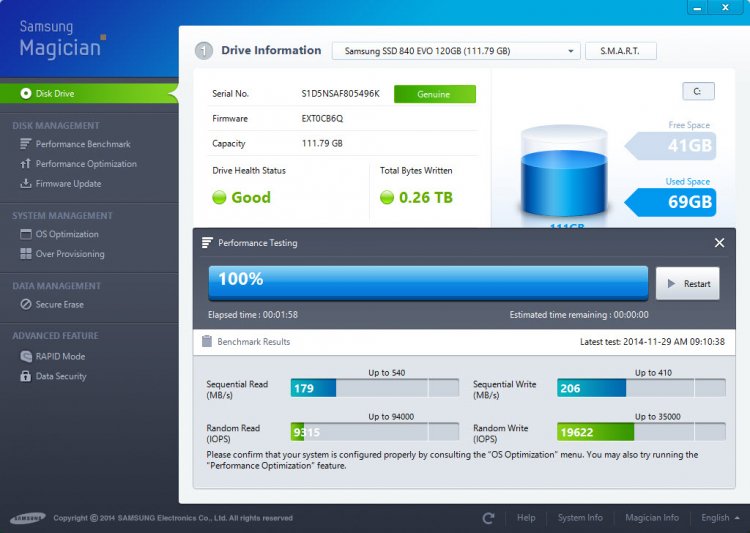Image resolution: width=750 pixels, height=533 pixels.
Task: Expand the English language selector
Action: coord(720,518)
